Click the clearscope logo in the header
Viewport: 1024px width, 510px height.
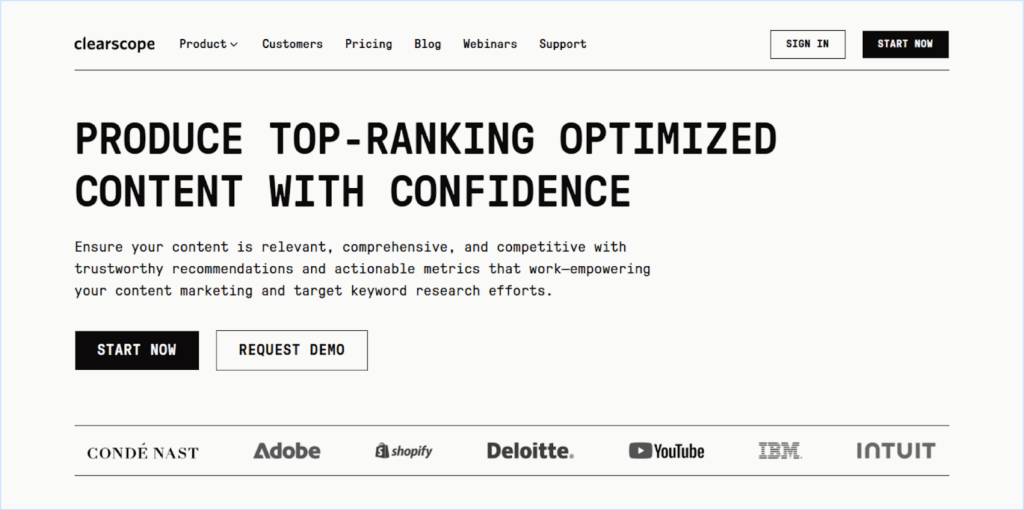coord(114,44)
